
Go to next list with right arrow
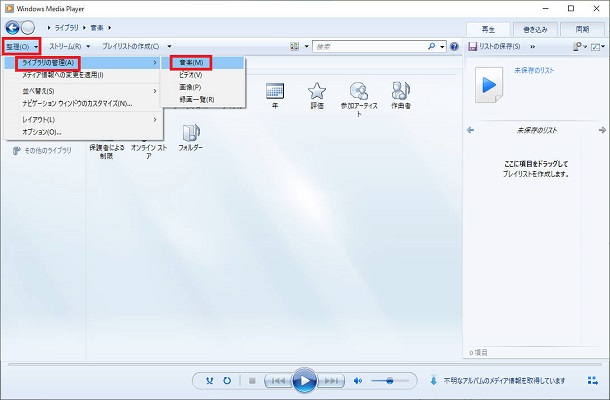602,130
